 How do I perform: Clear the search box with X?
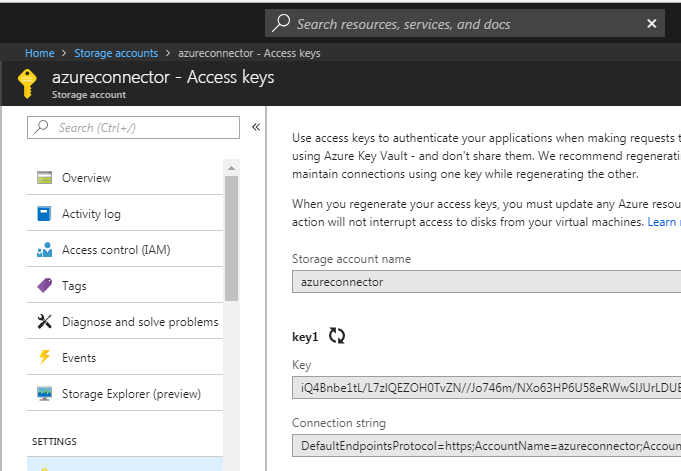tap(652, 24)
